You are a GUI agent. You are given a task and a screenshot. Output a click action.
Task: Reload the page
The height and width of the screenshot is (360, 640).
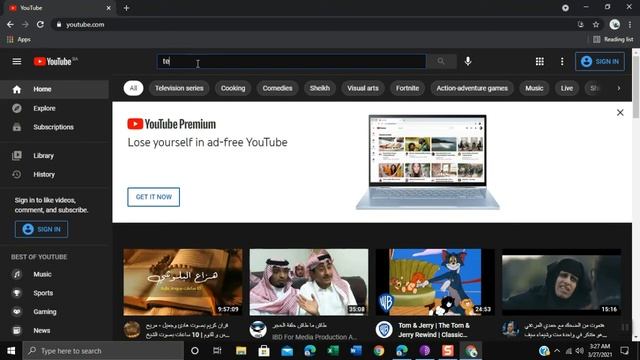click(40, 24)
